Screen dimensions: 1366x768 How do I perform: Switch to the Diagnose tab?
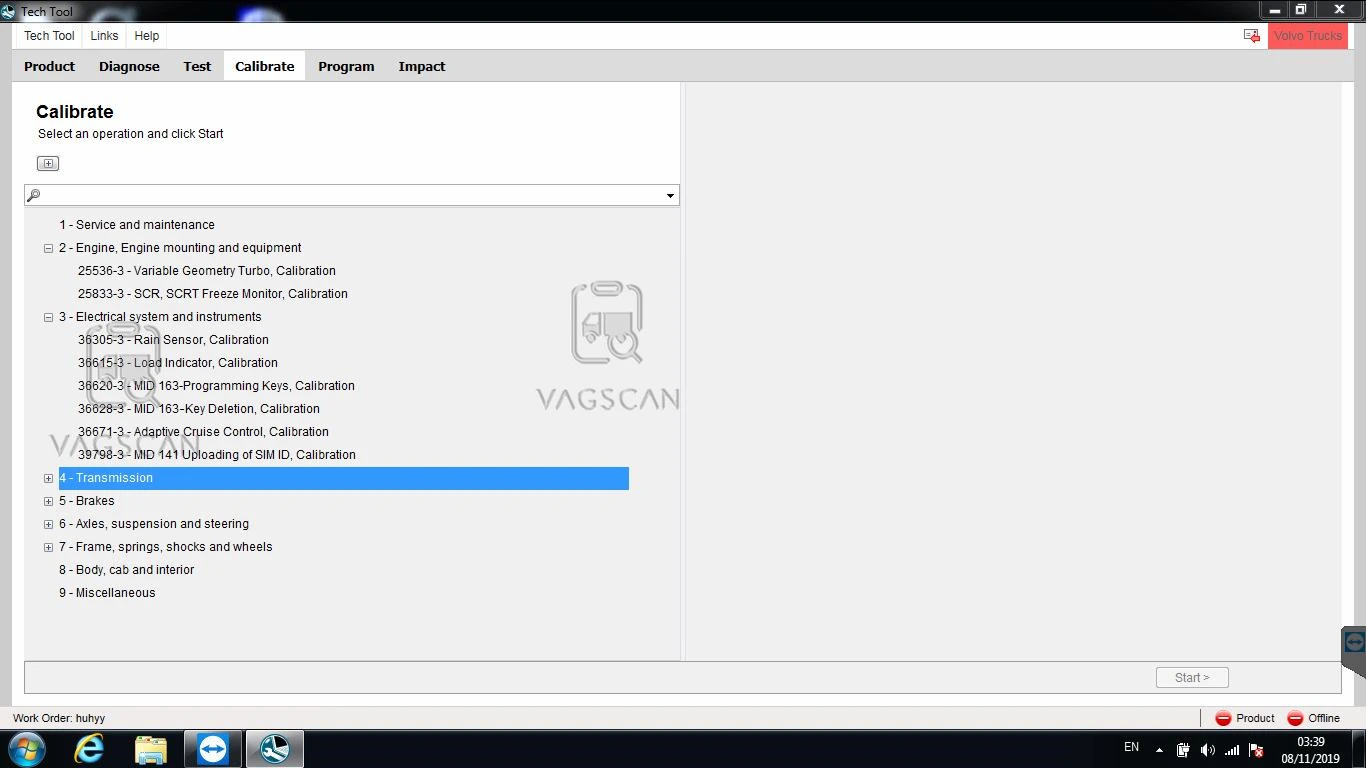click(129, 66)
